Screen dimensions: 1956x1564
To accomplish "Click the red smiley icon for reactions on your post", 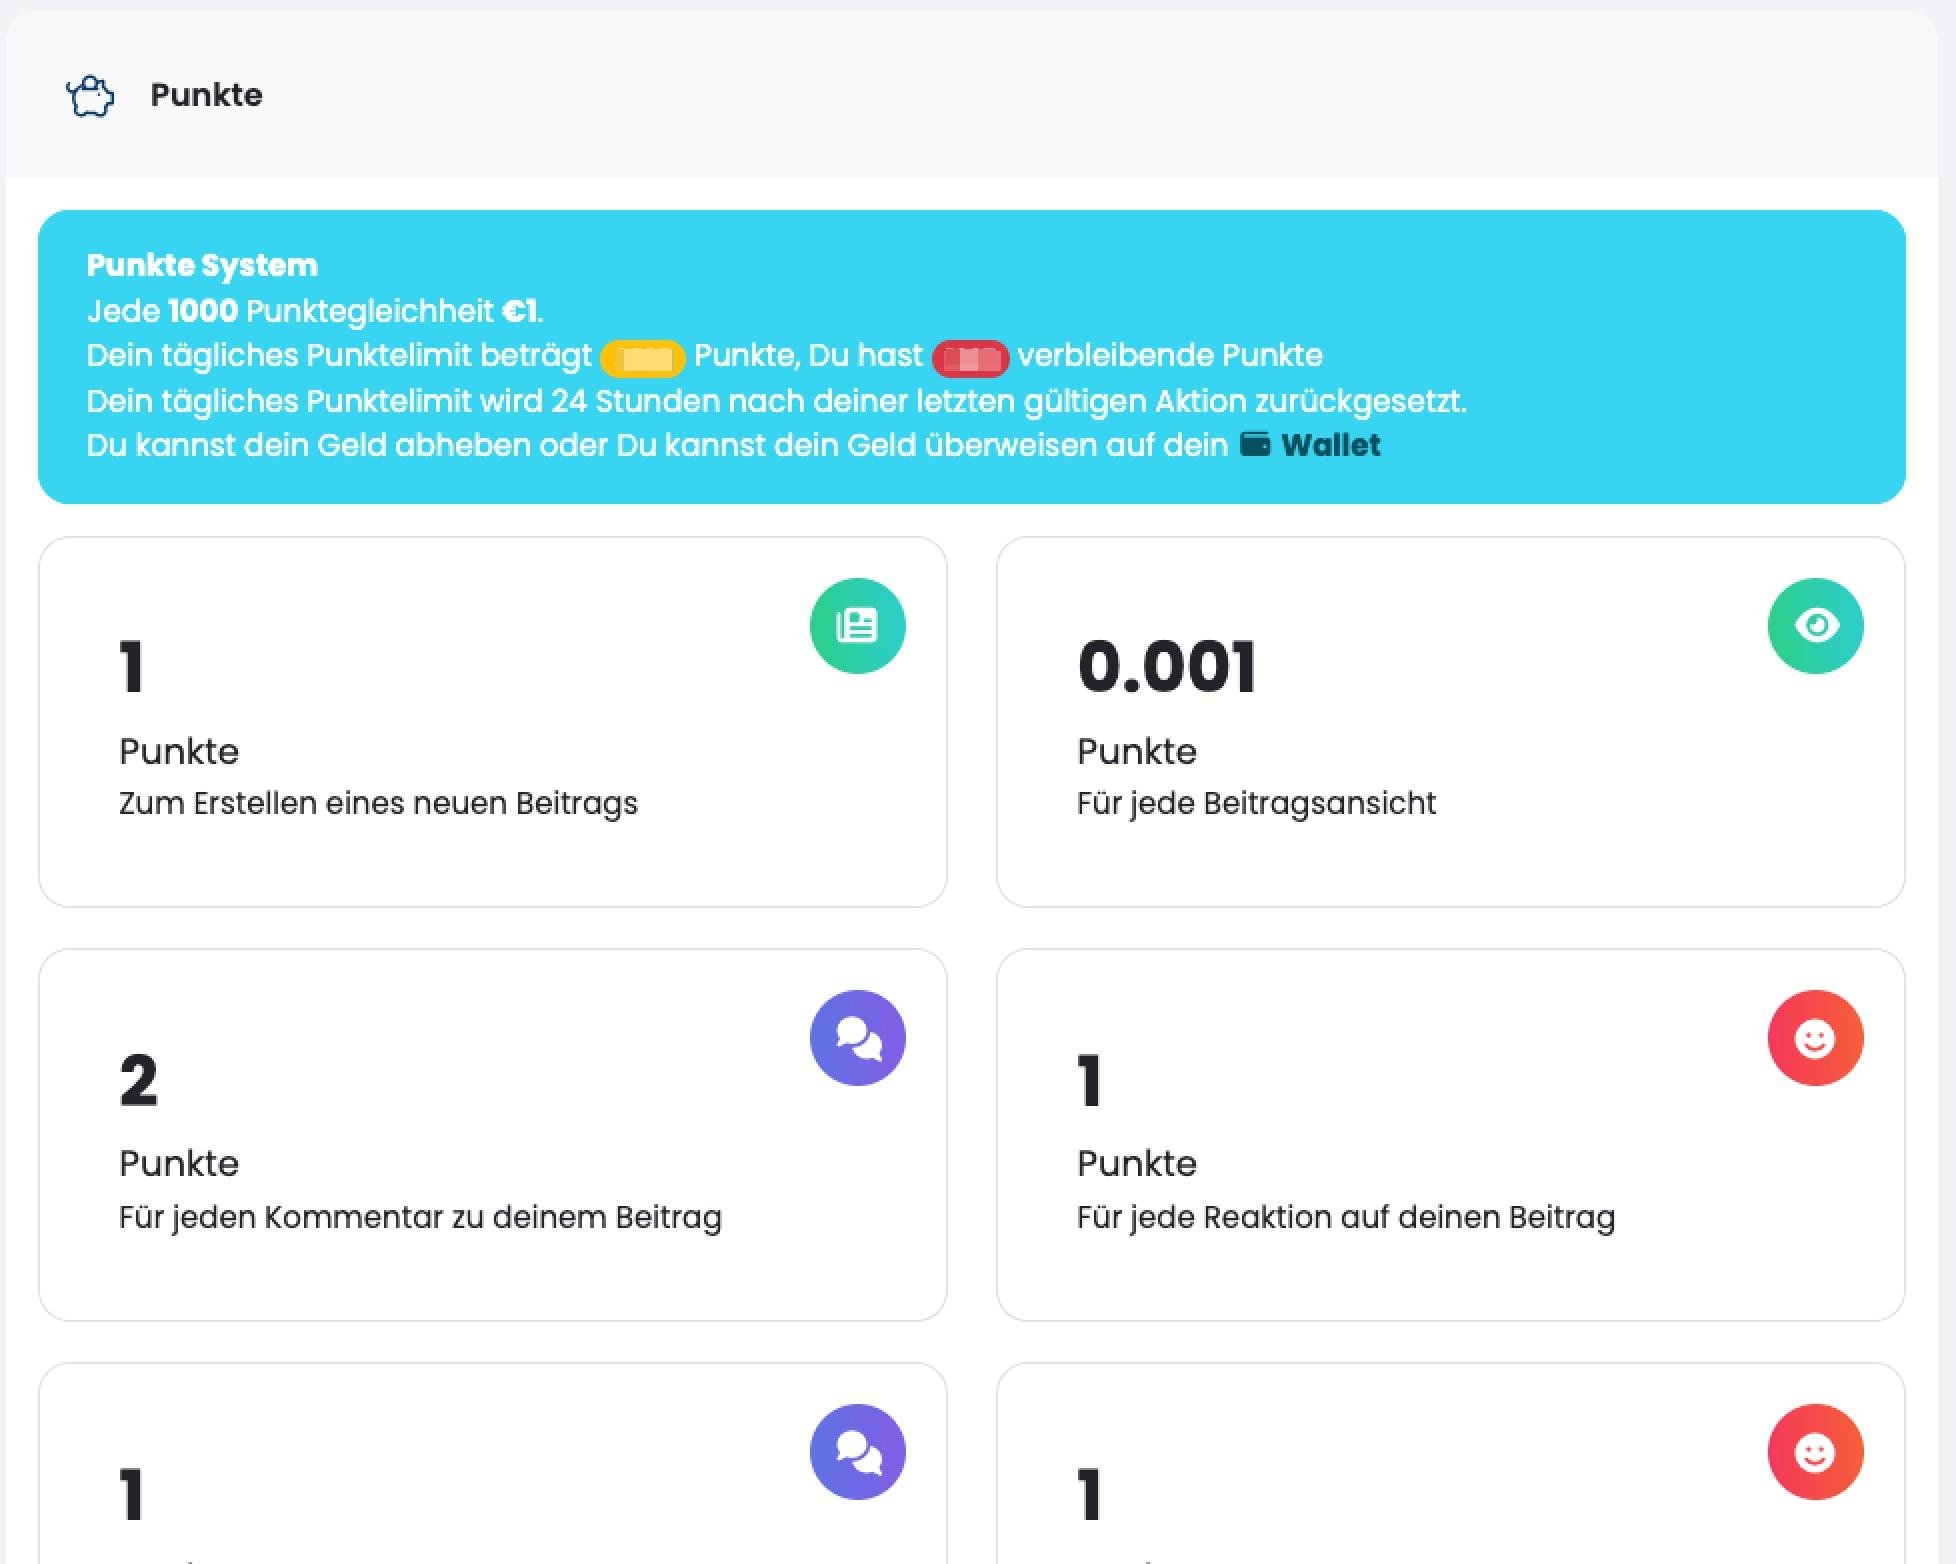I will click(x=1815, y=1038).
